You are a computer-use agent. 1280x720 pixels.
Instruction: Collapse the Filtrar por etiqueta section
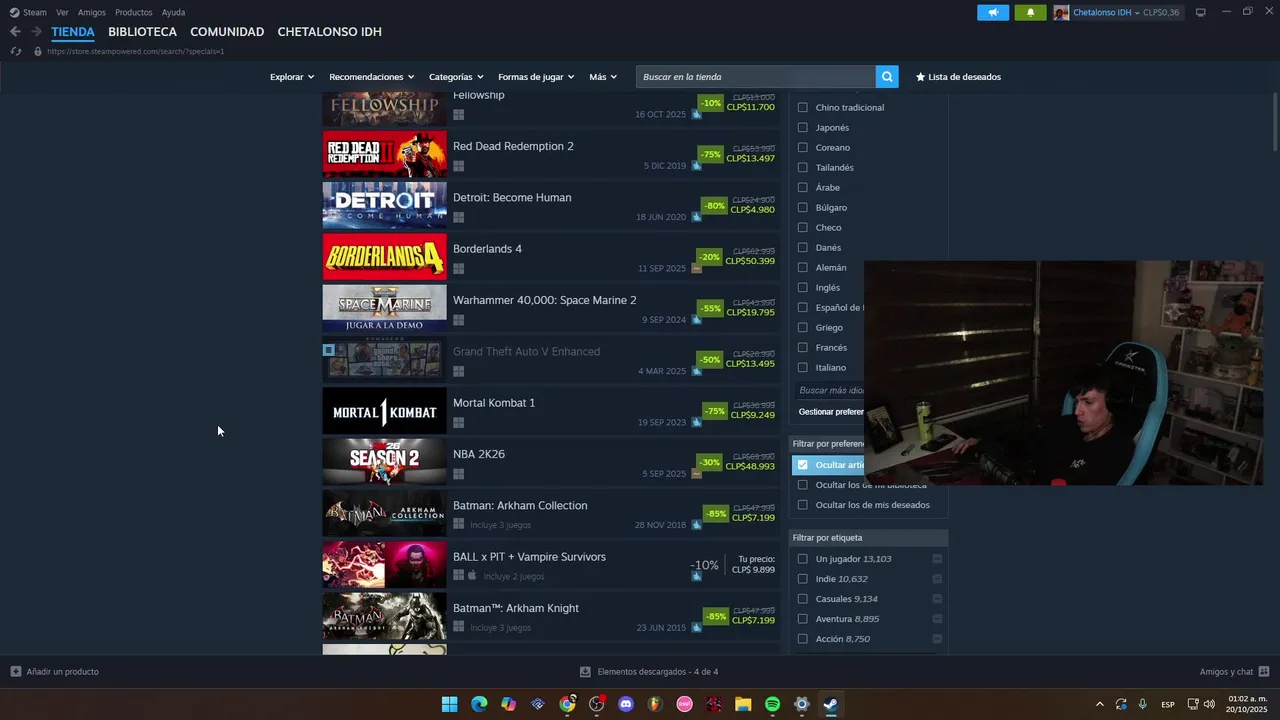[868, 538]
